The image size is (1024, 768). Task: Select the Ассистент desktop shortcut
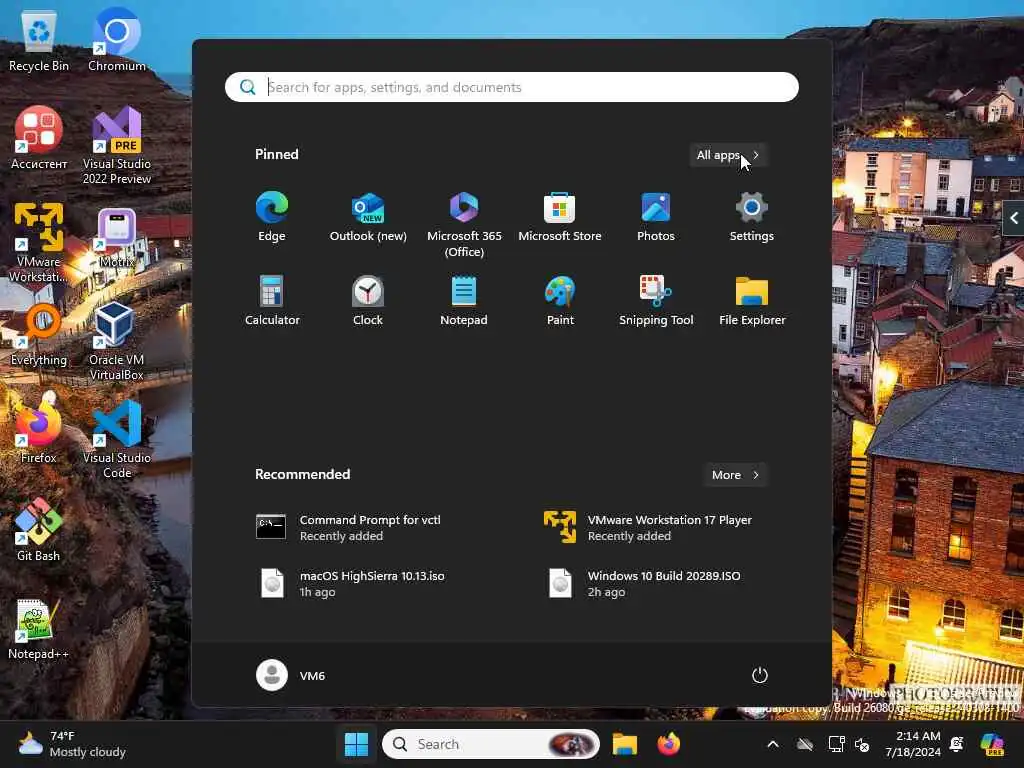(x=39, y=139)
